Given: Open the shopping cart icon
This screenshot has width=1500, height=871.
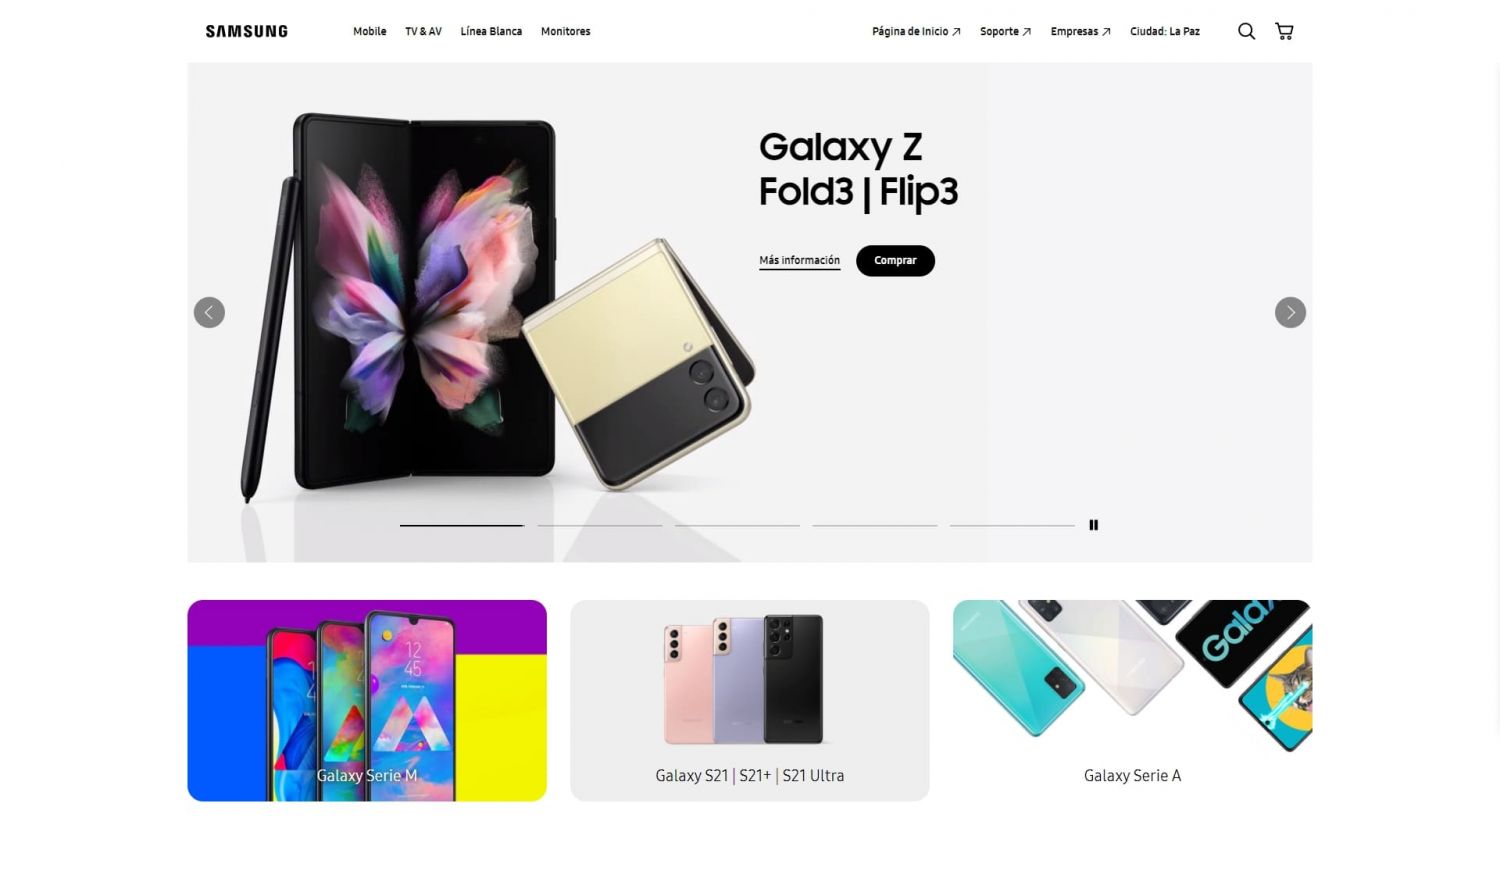Looking at the screenshot, I should coord(1284,31).
